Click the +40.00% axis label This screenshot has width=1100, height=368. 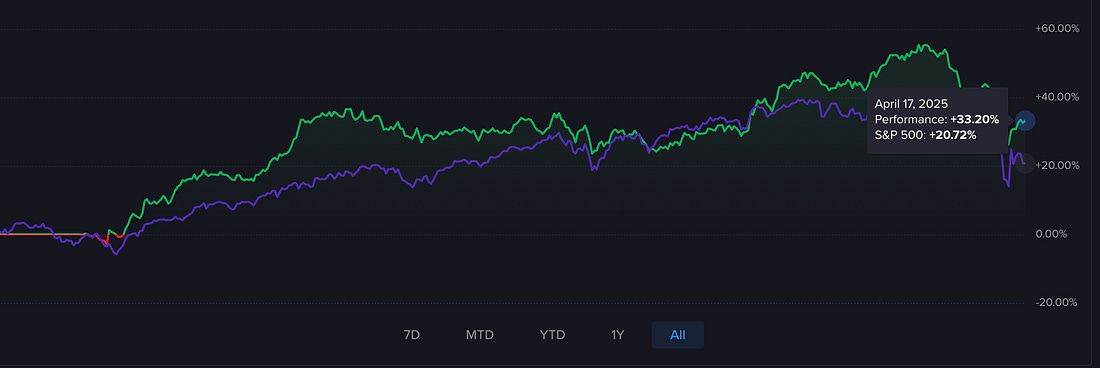click(1057, 97)
